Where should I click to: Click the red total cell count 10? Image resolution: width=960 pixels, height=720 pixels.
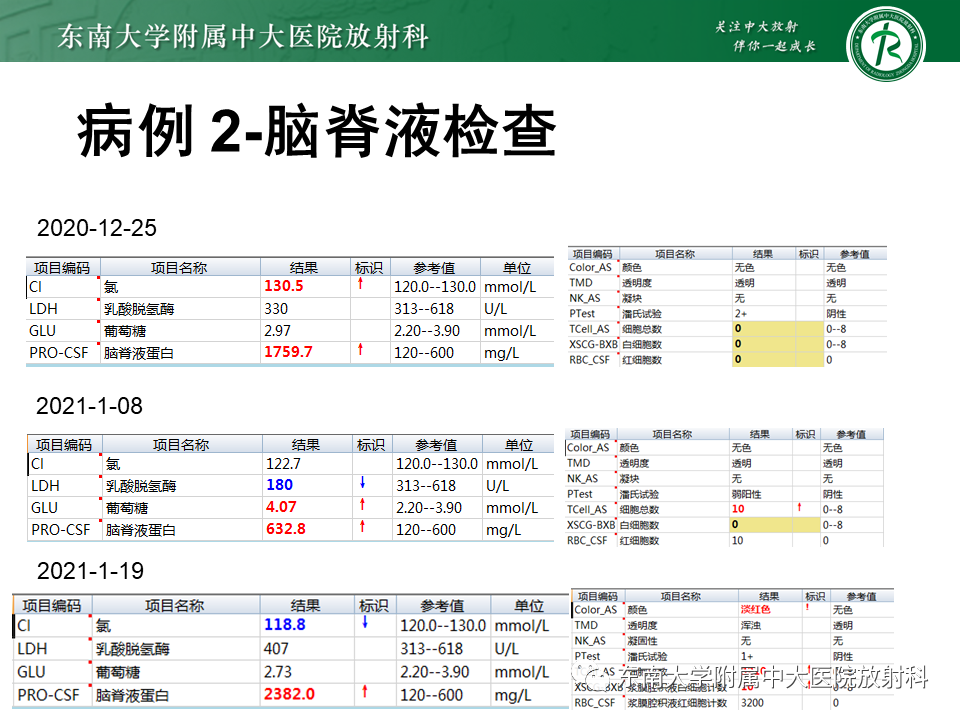pyautogui.click(x=738, y=509)
